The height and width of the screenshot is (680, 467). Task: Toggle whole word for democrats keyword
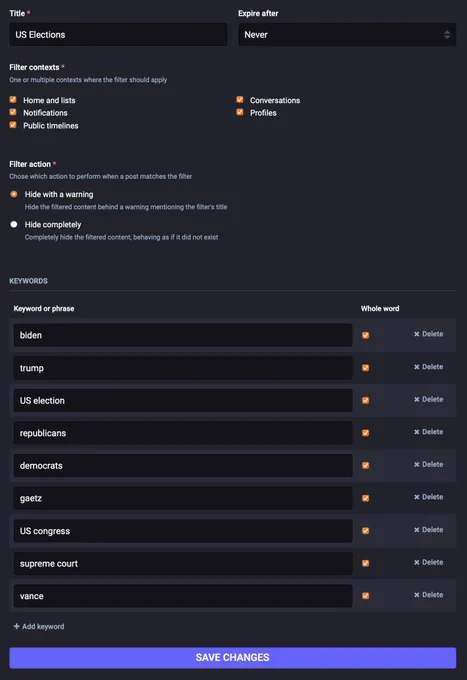pos(366,465)
